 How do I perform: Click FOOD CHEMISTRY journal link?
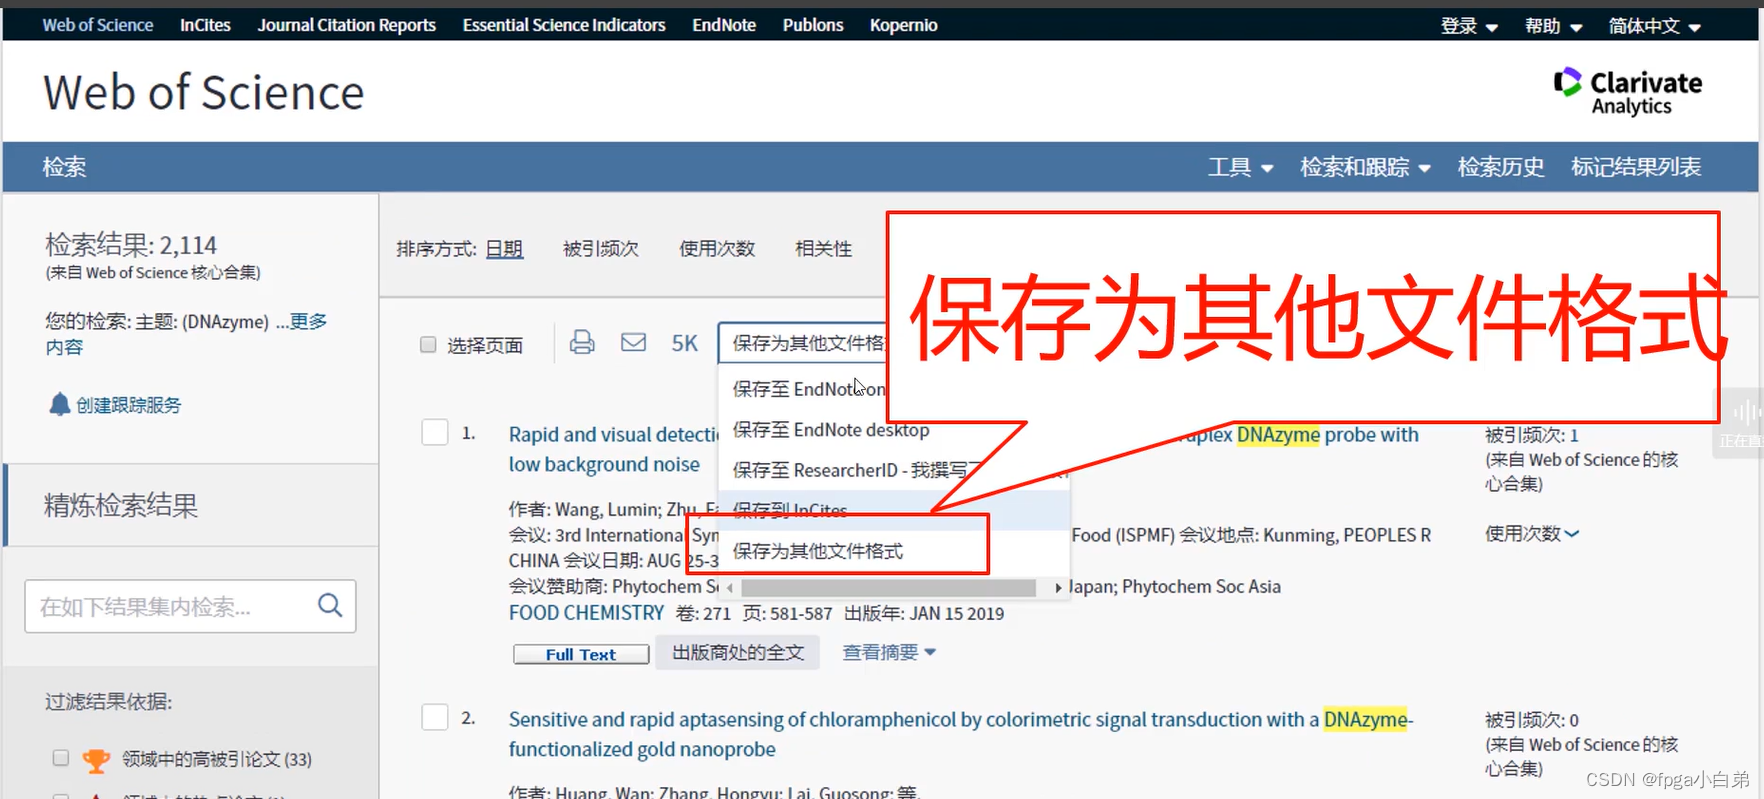(586, 613)
